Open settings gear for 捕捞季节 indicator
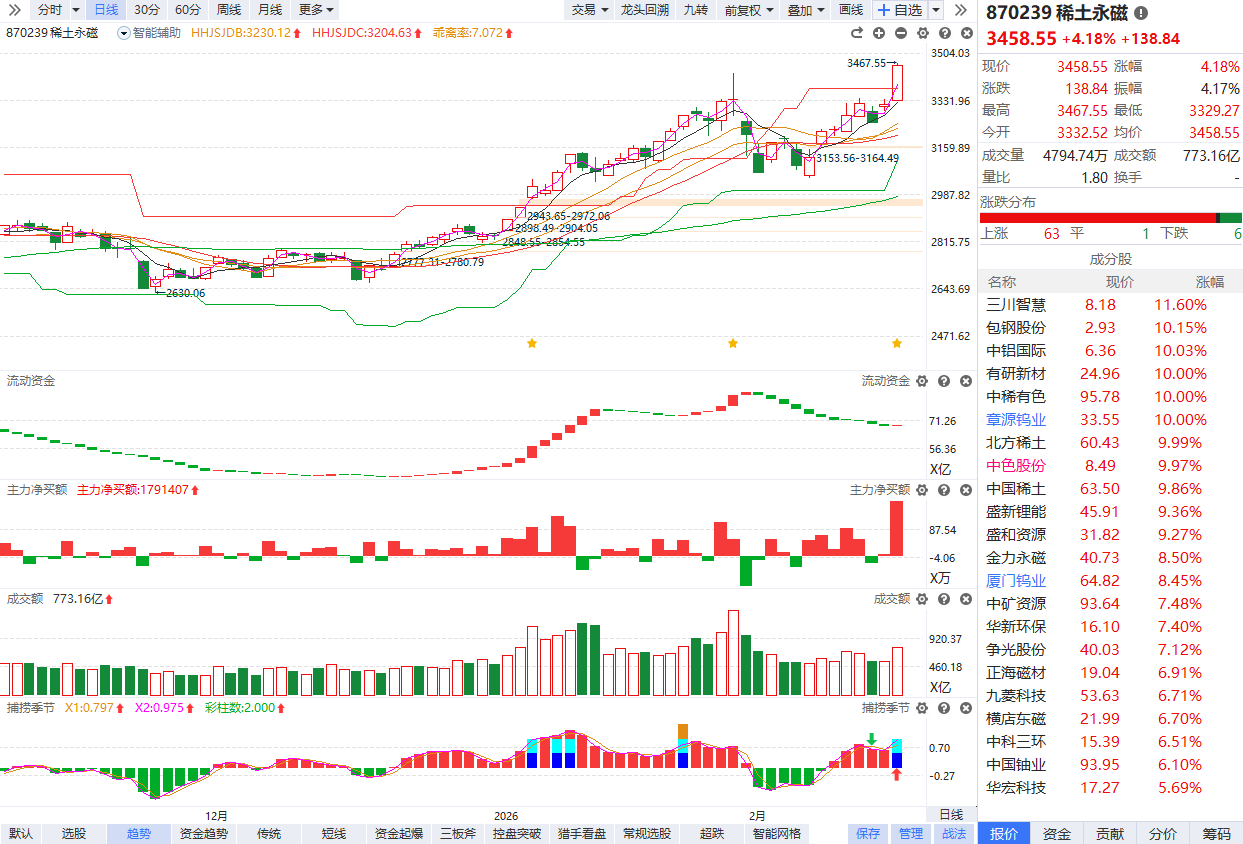 (x=921, y=708)
